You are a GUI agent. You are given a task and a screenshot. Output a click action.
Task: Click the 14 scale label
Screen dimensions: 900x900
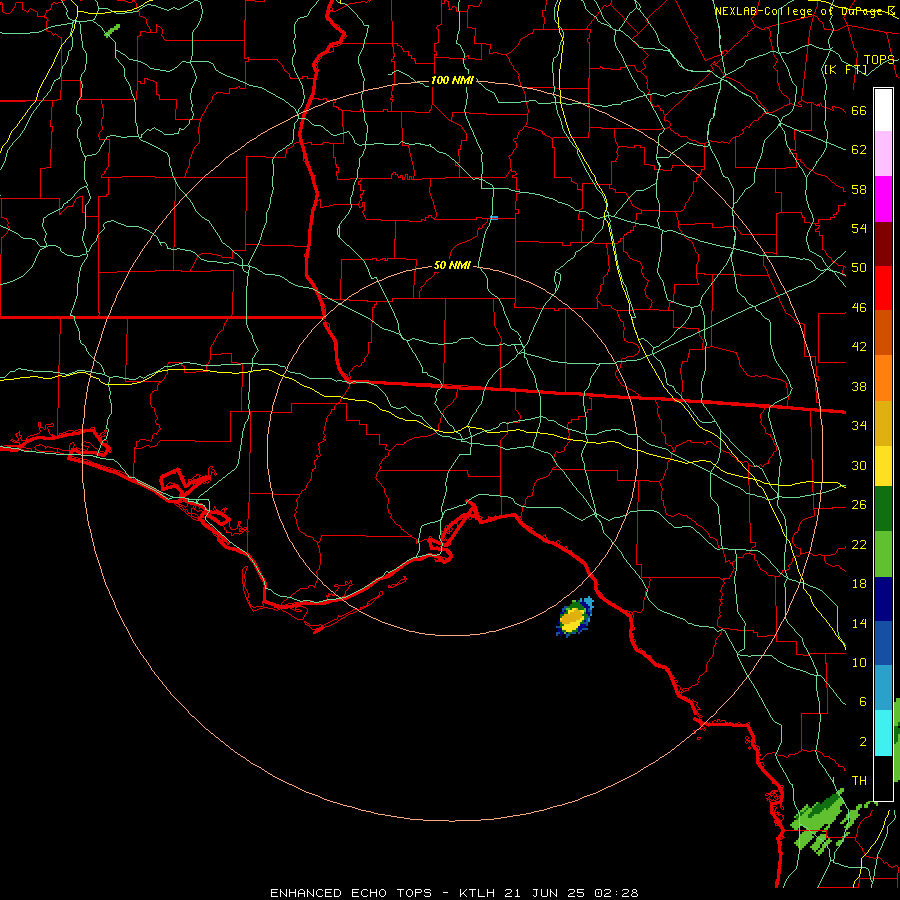859,623
